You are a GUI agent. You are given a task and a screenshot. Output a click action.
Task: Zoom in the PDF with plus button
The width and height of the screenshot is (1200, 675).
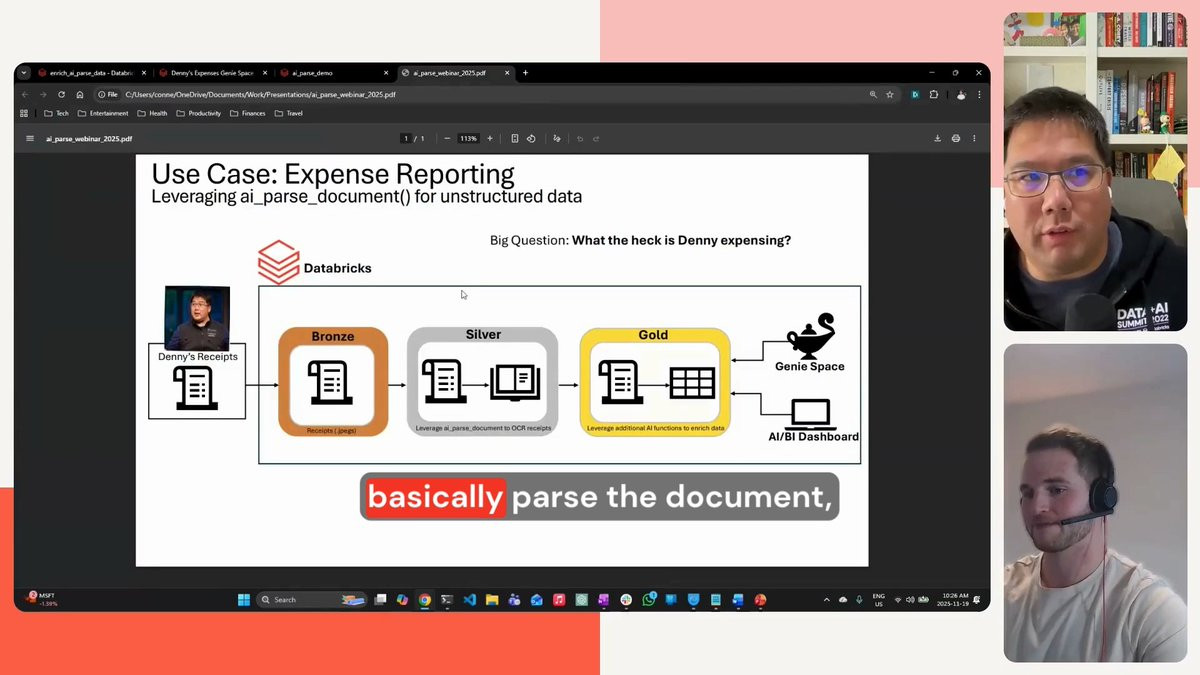point(490,139)
